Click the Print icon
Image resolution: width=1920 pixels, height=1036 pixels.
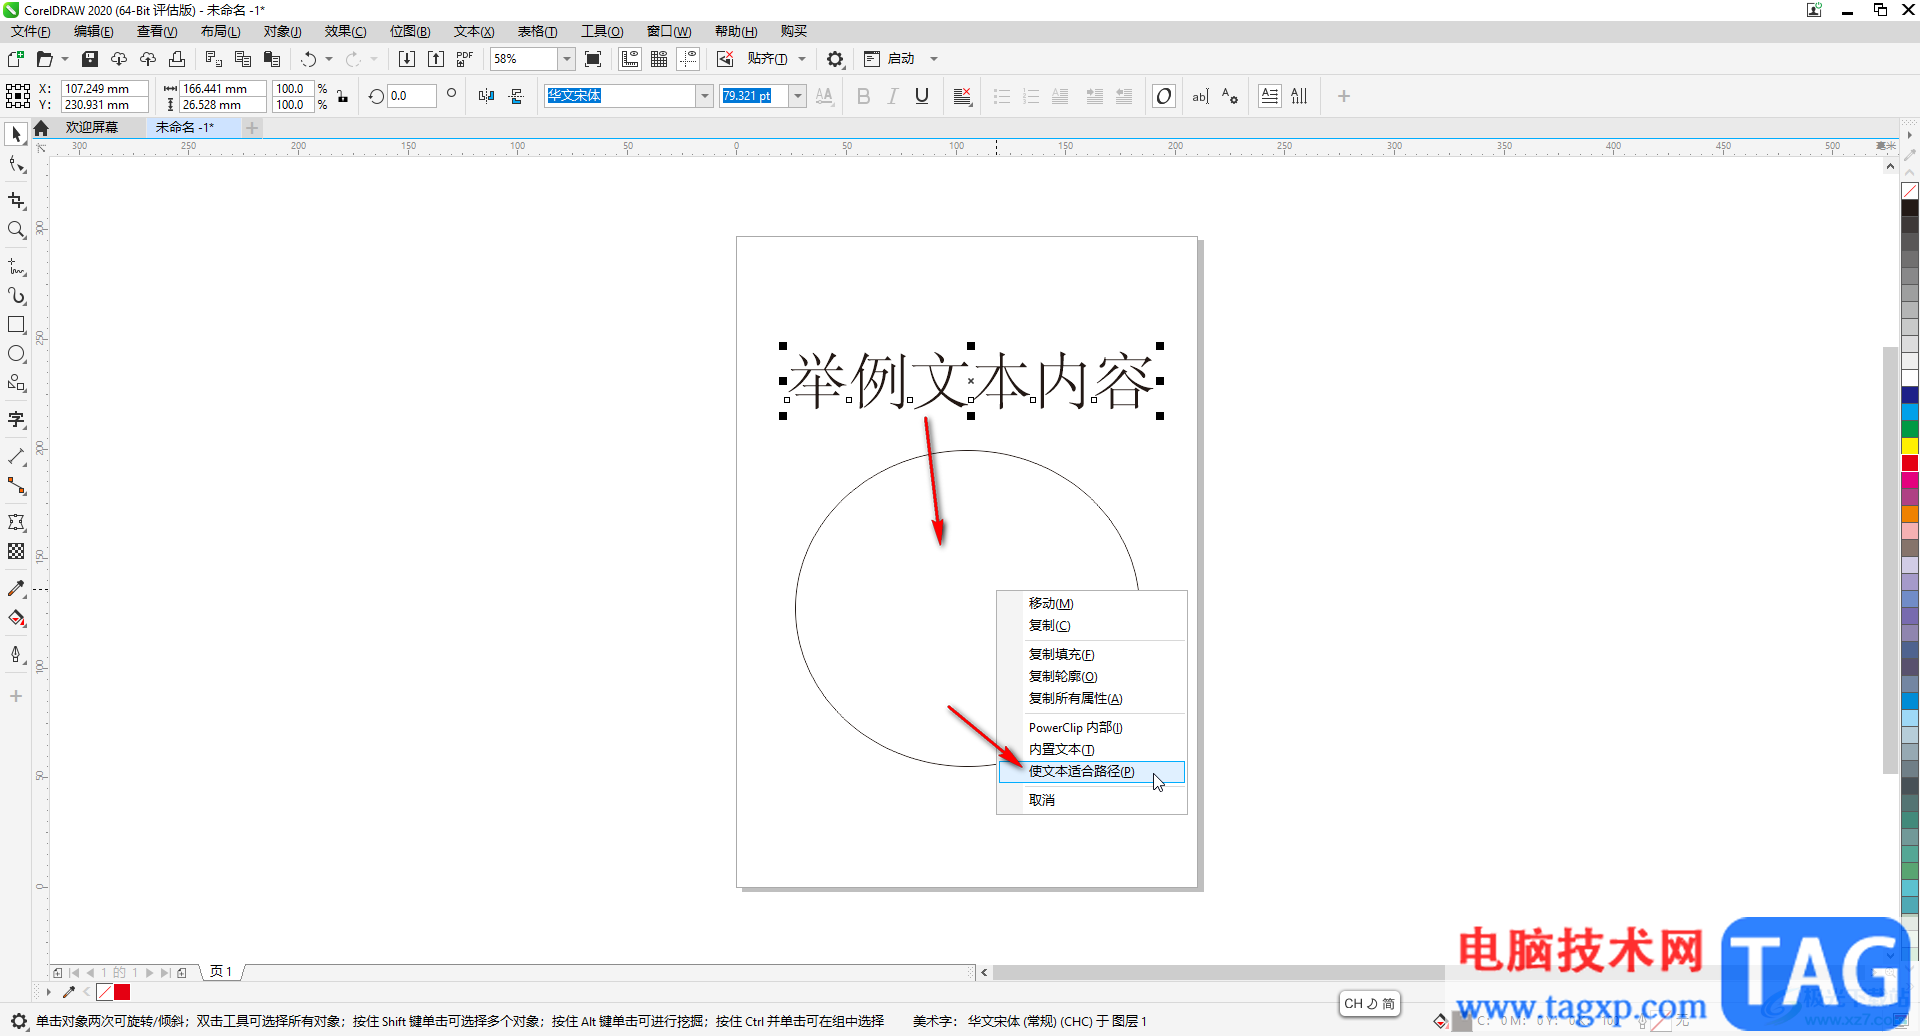click(177, 59)
